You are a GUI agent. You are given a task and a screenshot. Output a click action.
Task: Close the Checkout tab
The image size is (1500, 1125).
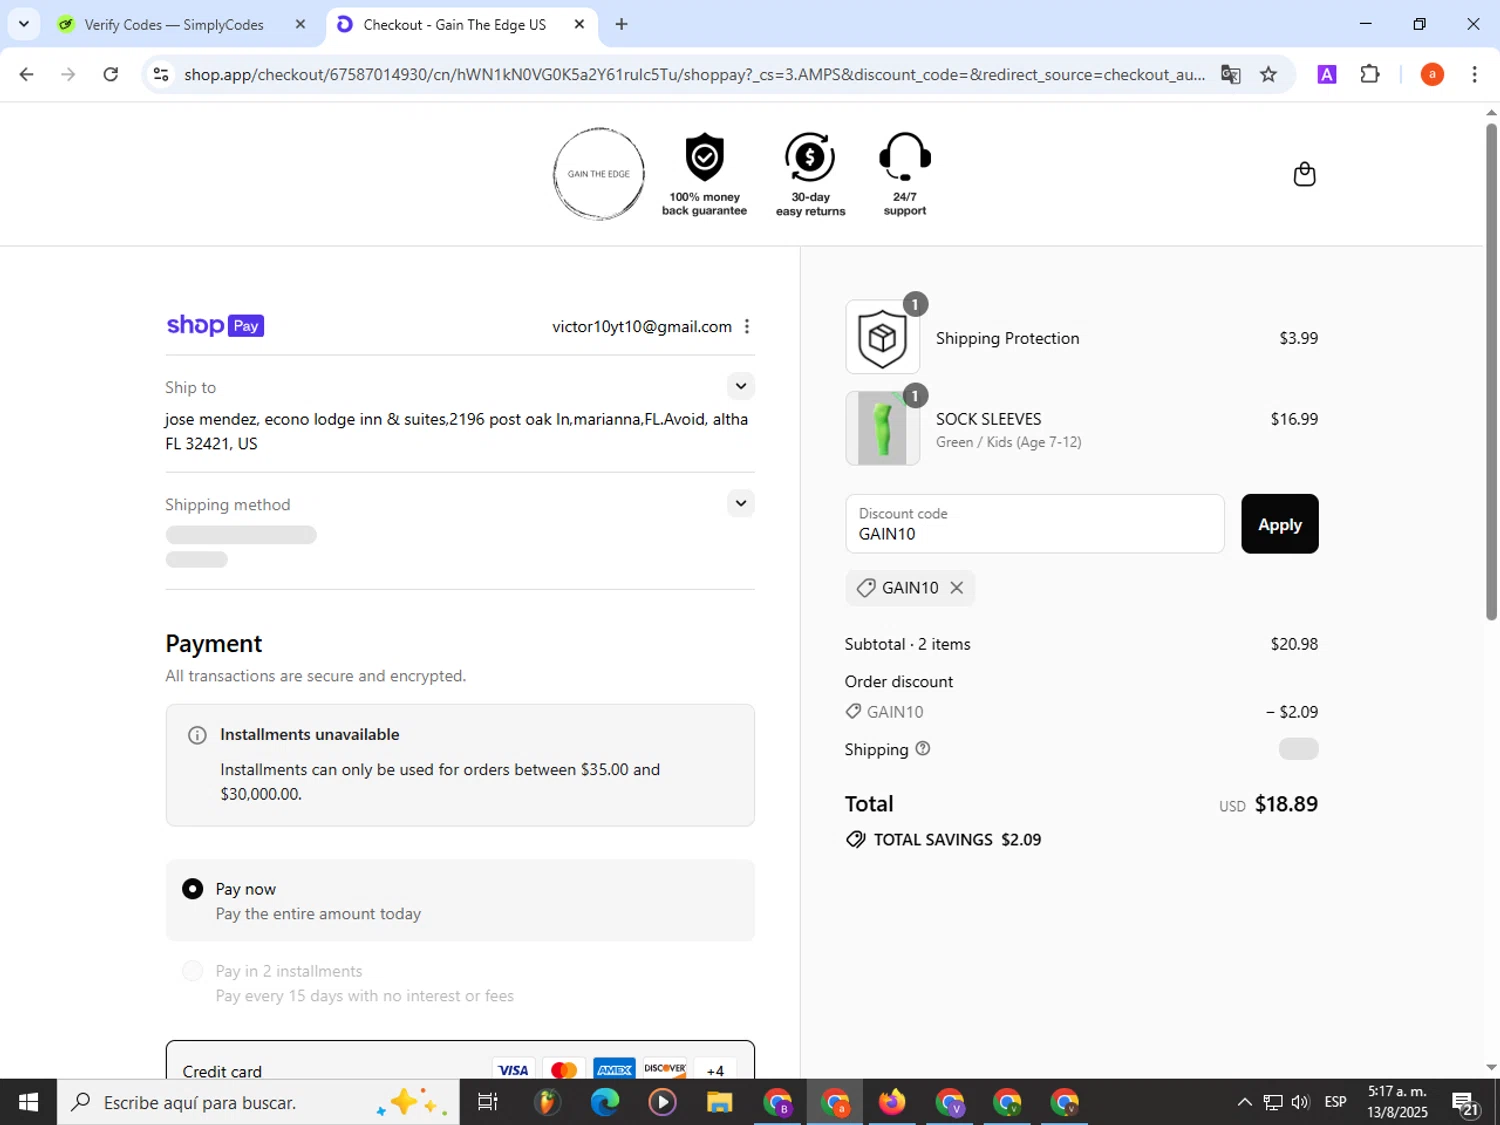[579, 24]
